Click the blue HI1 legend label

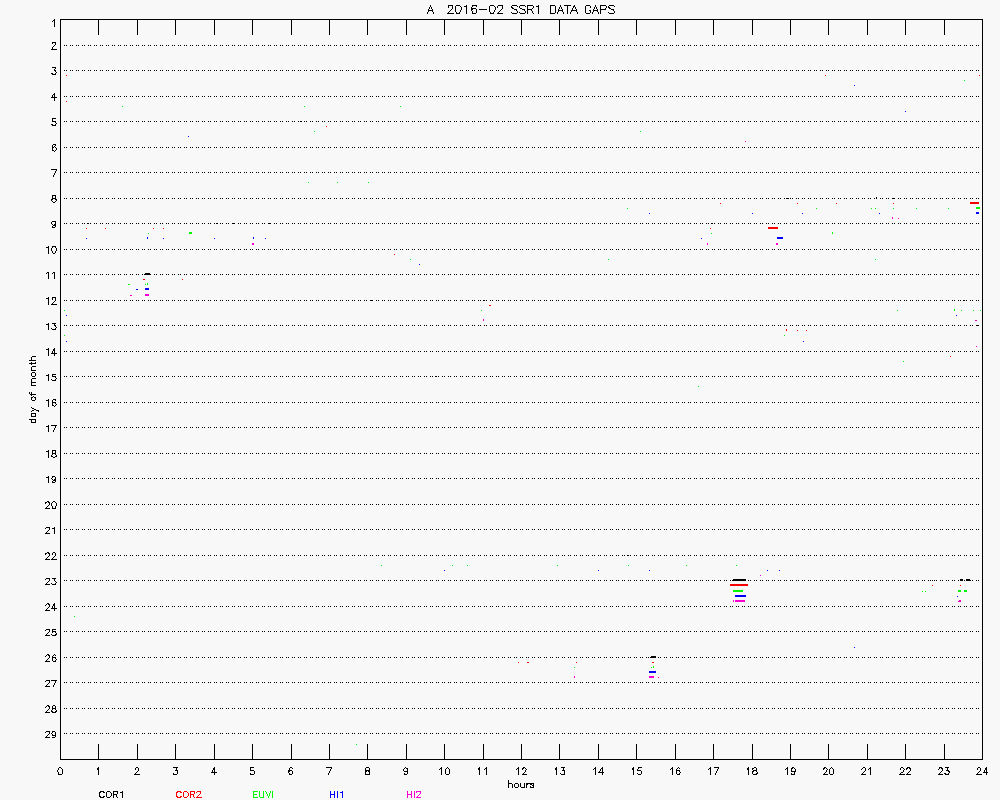point(337,794)
